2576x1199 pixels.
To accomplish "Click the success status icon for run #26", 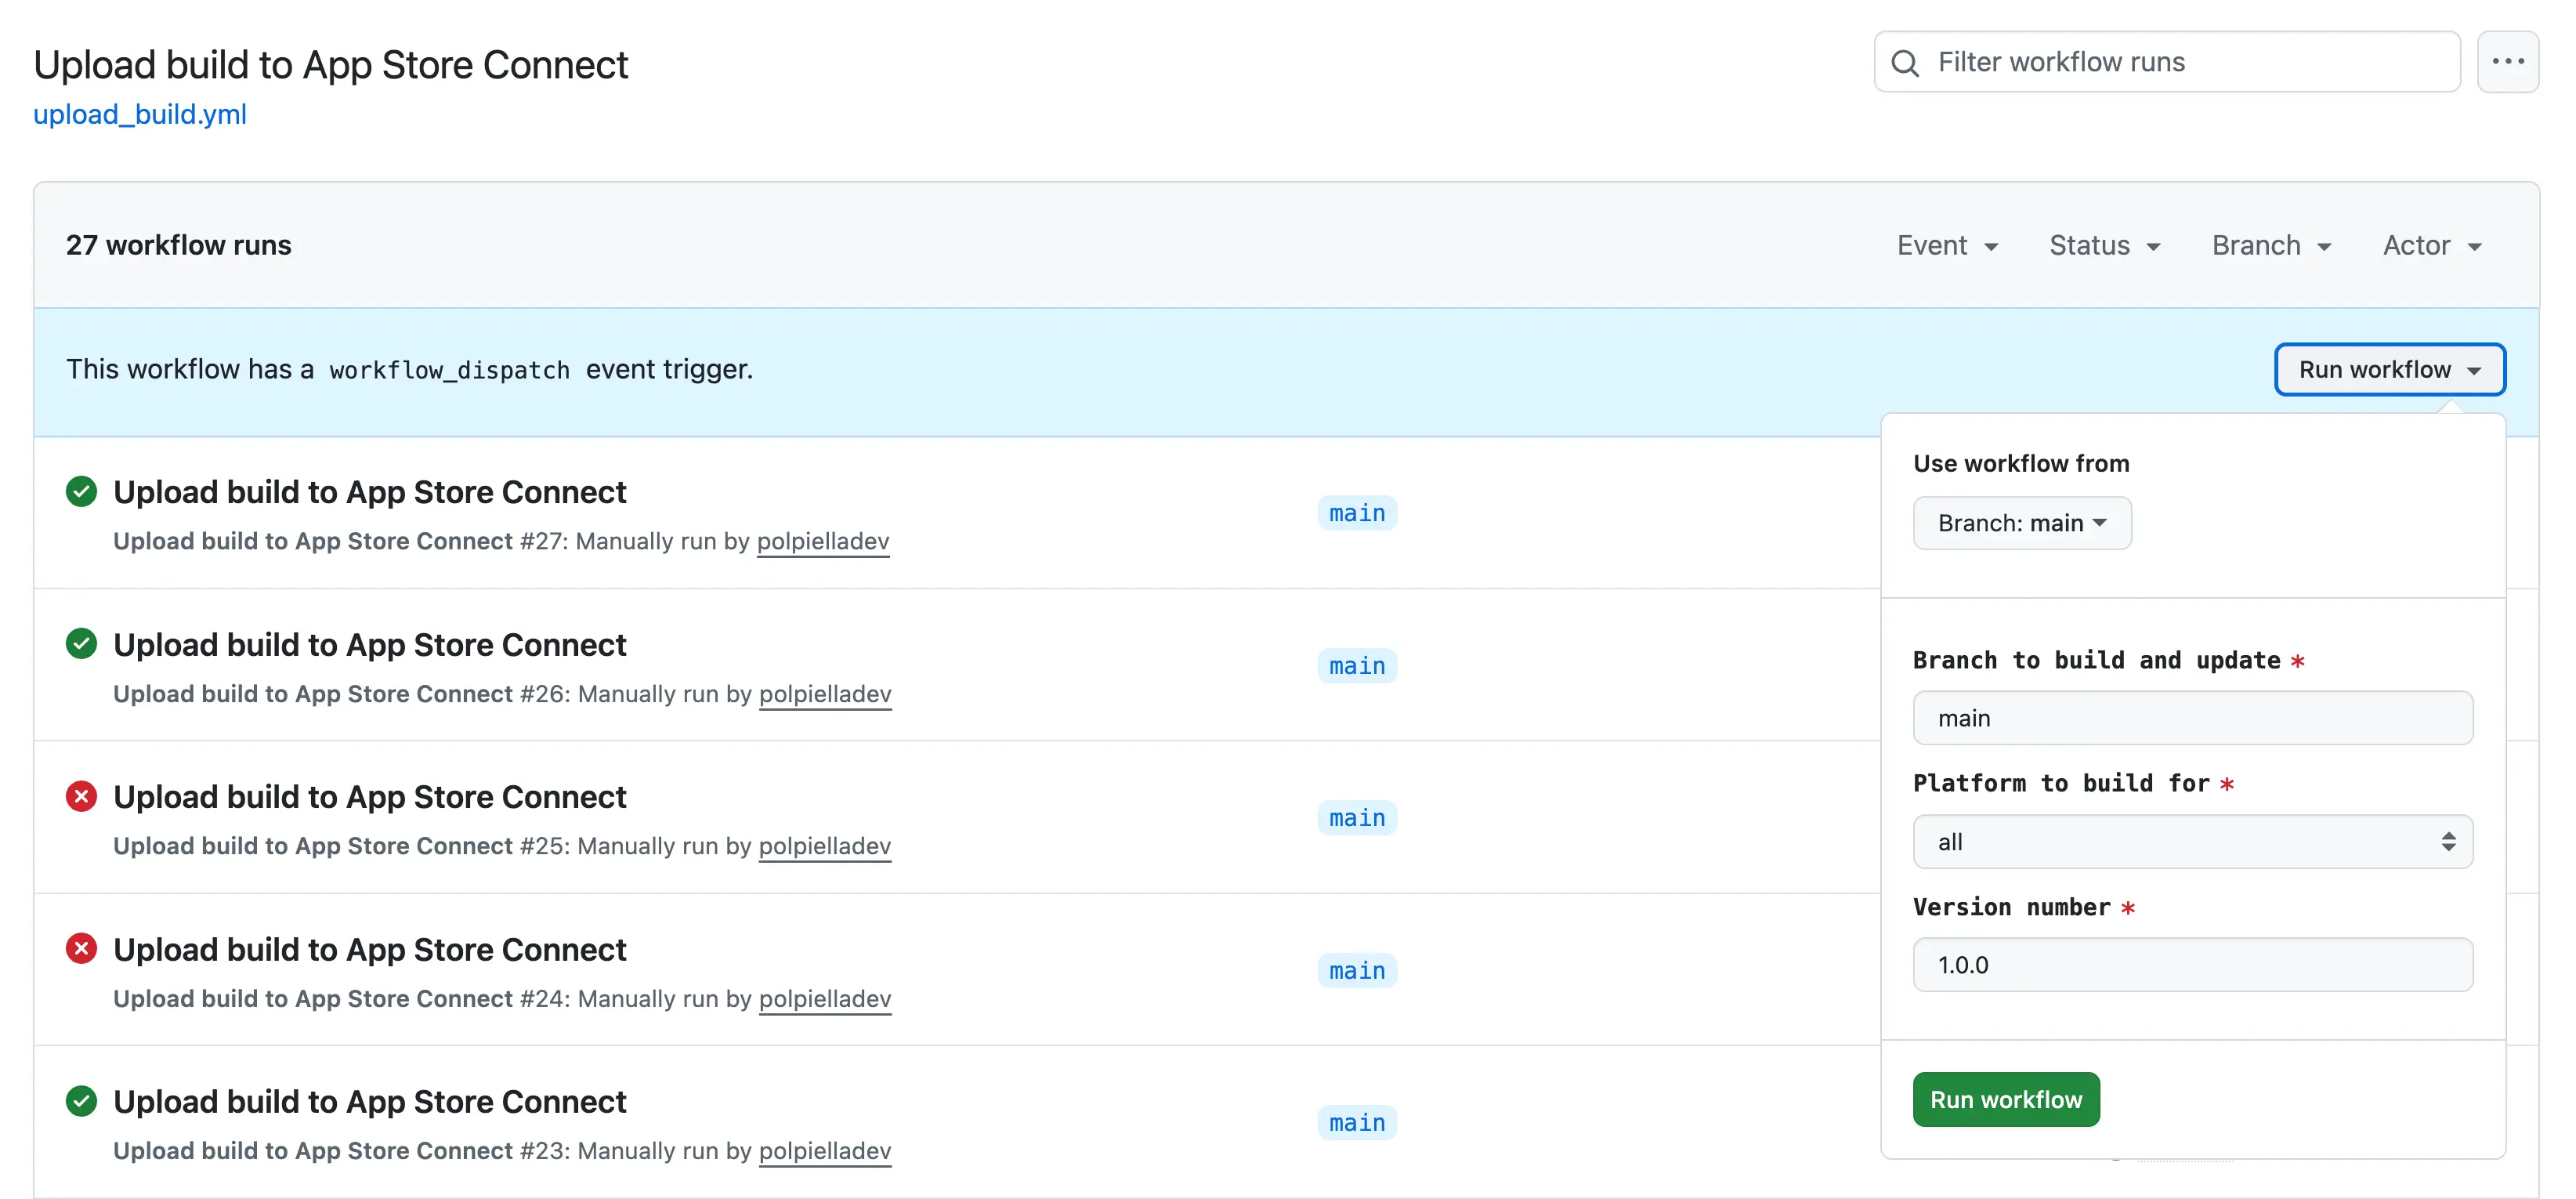I will coord(81,643).
